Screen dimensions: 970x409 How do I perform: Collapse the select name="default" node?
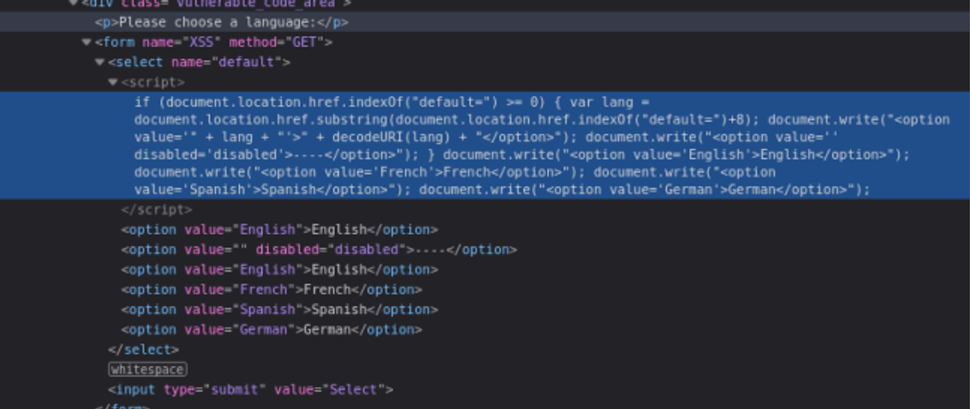coord(100,62)
